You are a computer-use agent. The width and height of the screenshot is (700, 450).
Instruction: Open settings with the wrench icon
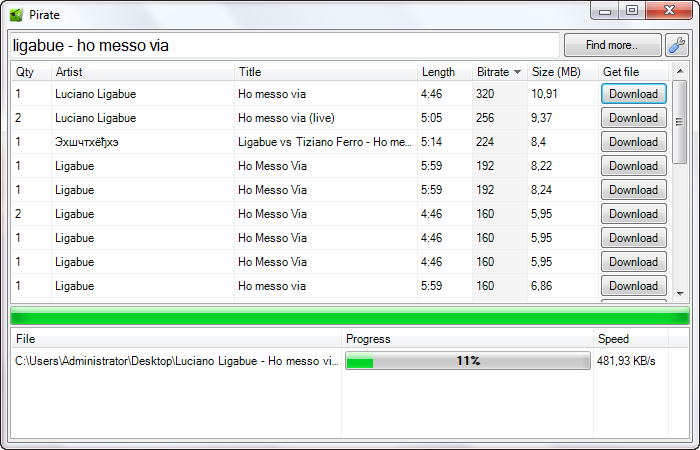677,45
